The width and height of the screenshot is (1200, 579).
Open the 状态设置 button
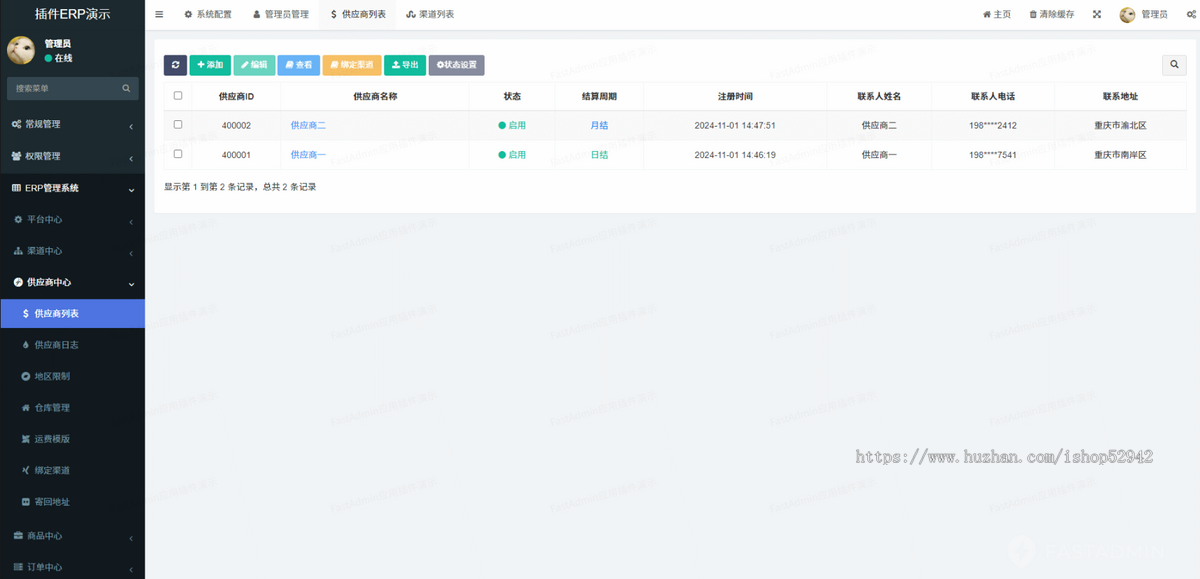point(456,65)
